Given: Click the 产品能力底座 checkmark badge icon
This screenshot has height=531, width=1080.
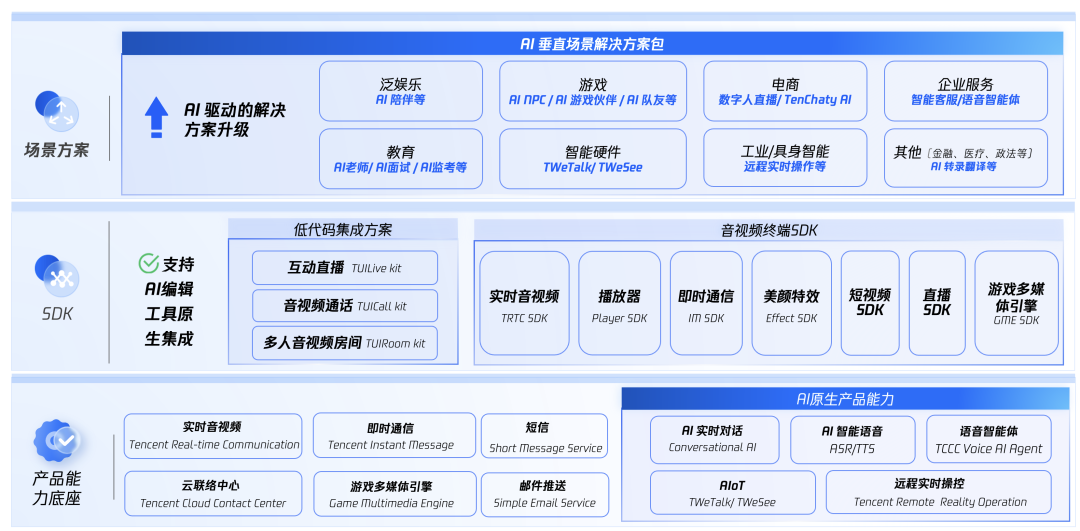Looking at the screenshot, I should click(x=57, y=440).
